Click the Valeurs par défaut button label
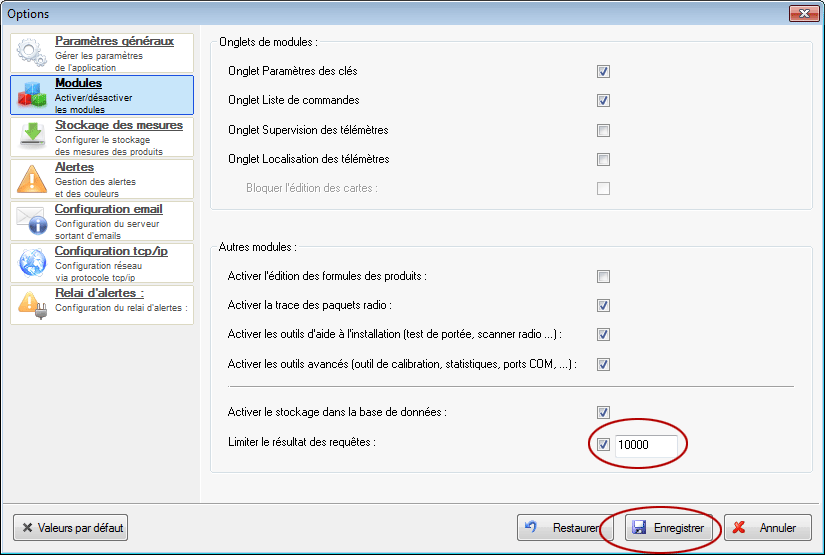This screenshot has width=825, height=555. [x=80, y=528]
